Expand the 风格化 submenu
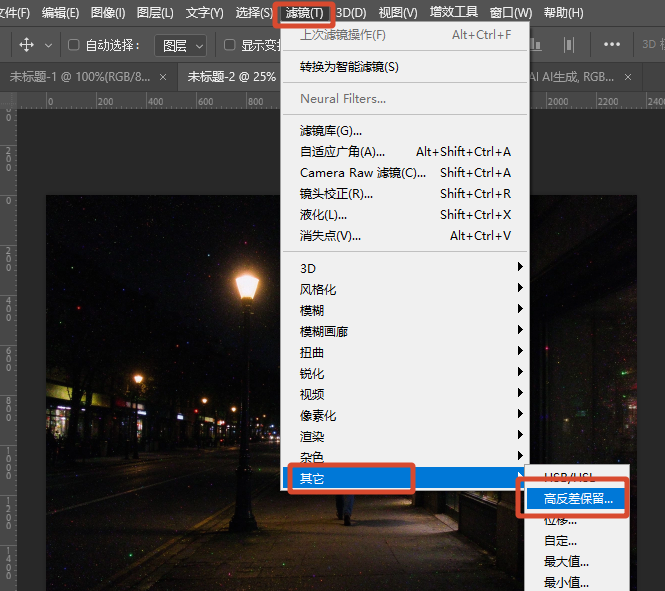665x591 pixels. [x=405, y=289]
